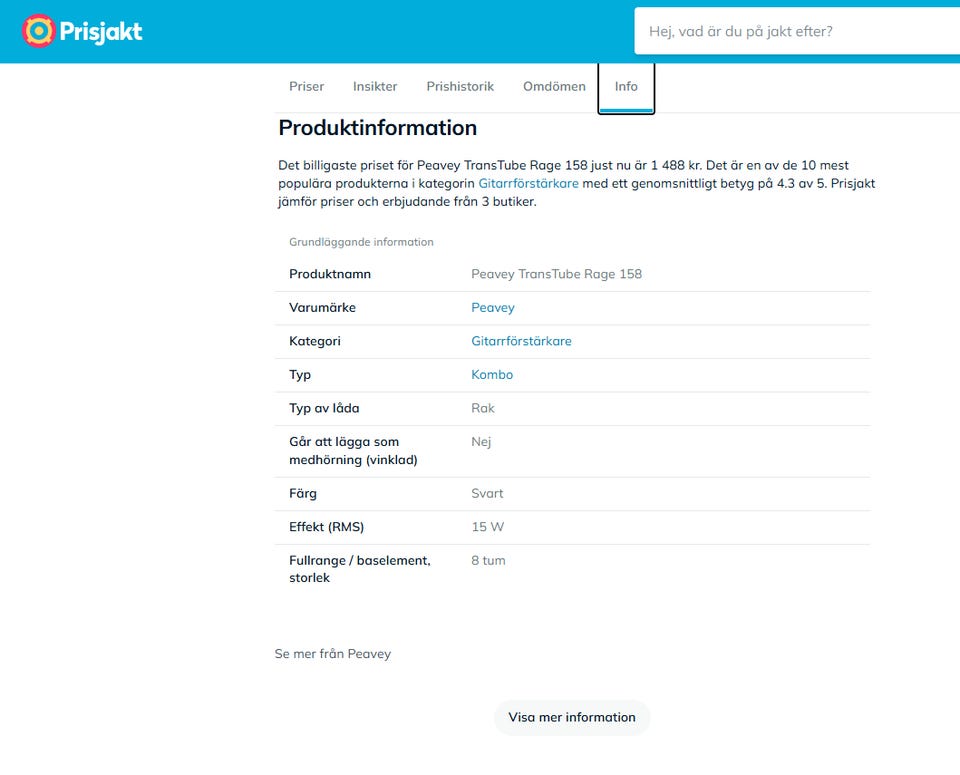
Task: Go to the Prishistorik tab
Action: click(x=460, y=86)
